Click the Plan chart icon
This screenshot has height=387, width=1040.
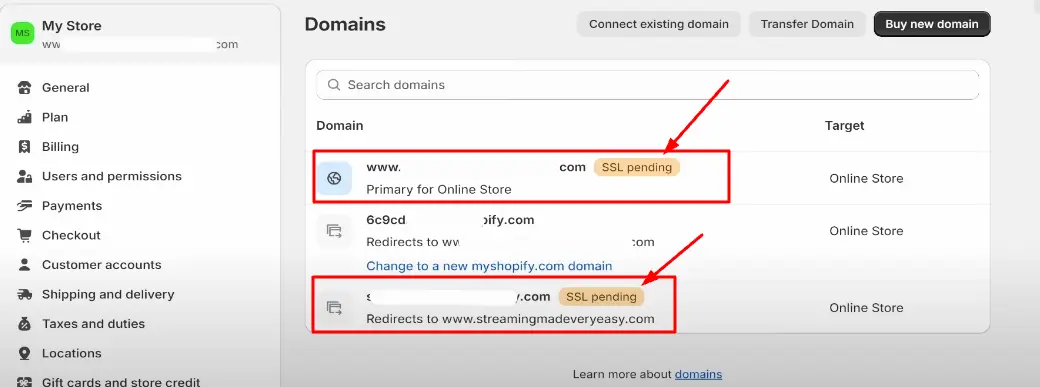(25, 117)
